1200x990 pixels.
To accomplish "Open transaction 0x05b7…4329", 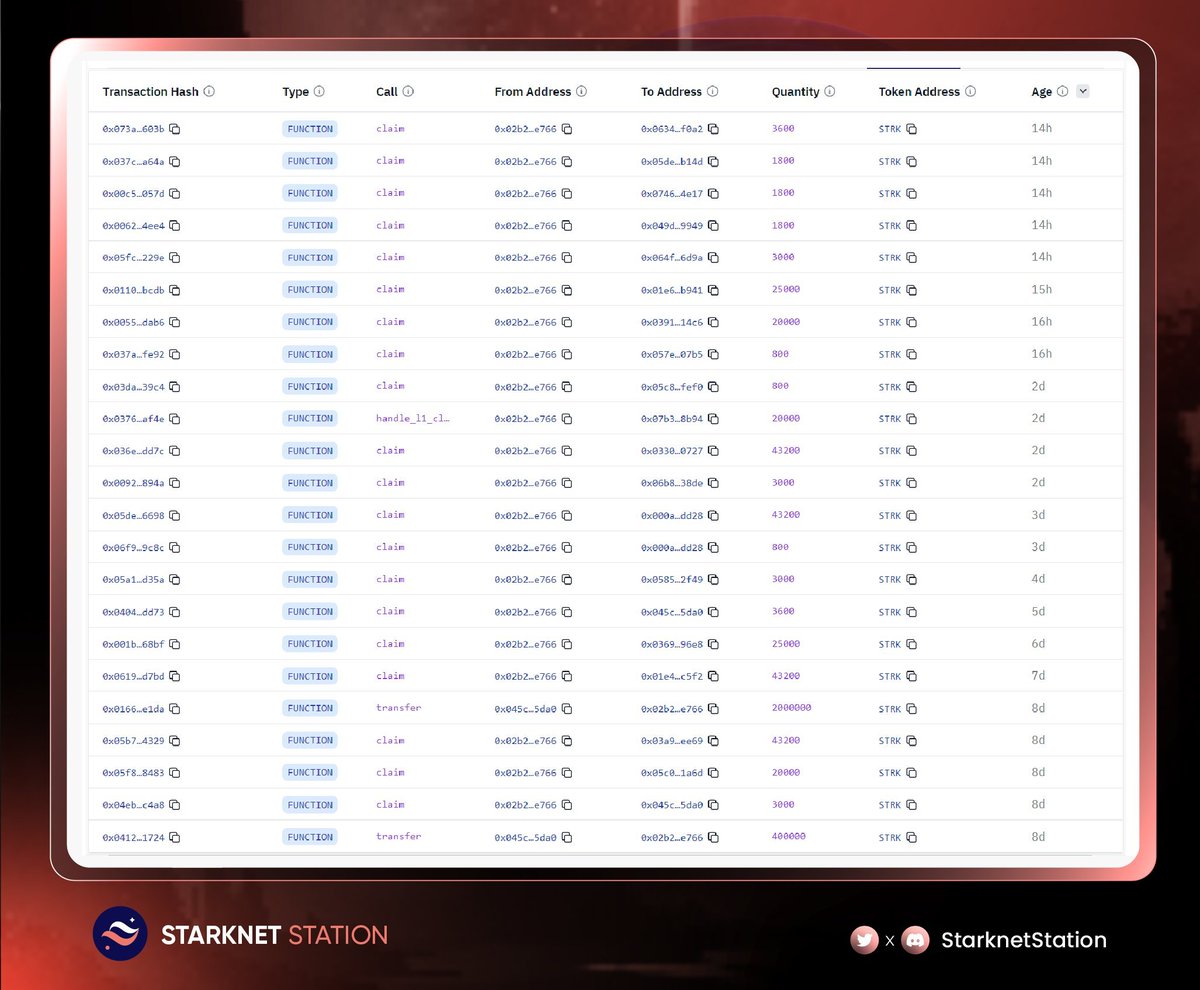I will click(133, 741).
